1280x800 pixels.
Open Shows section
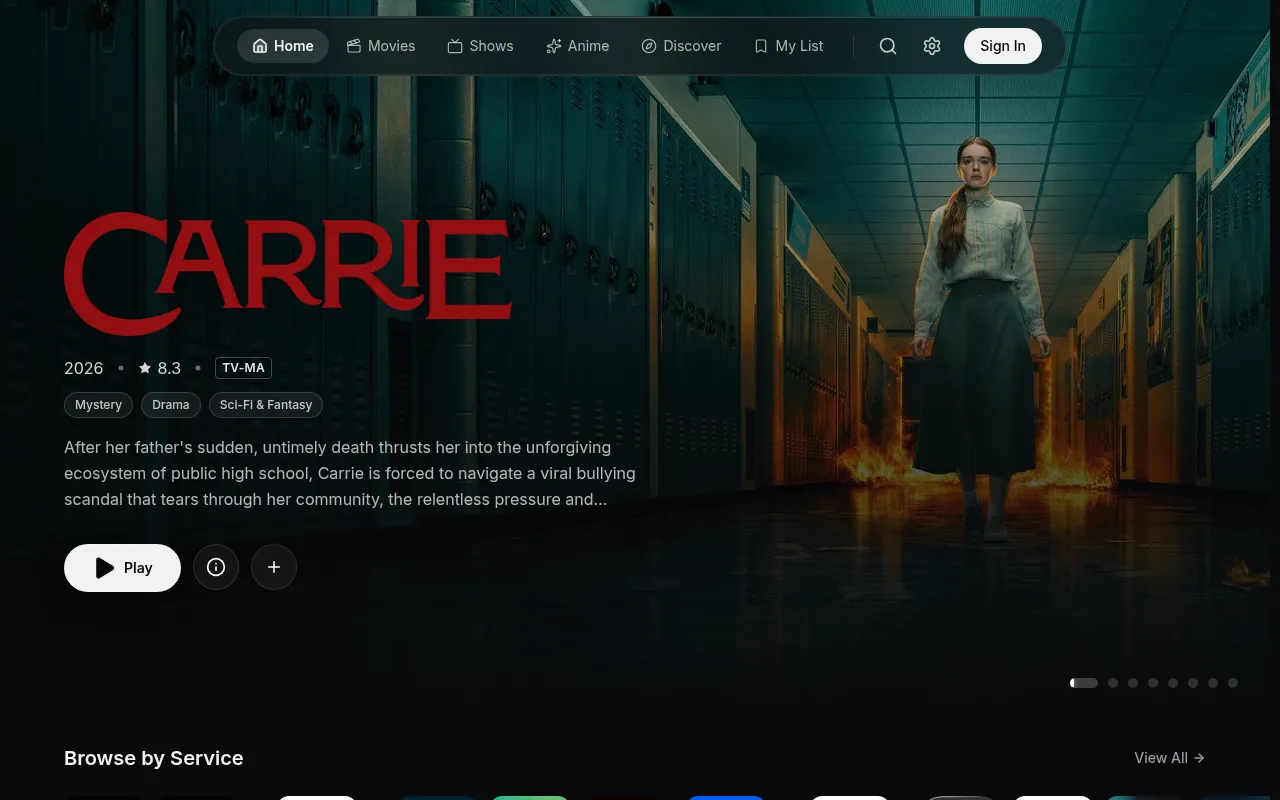[x=480, y=46]
